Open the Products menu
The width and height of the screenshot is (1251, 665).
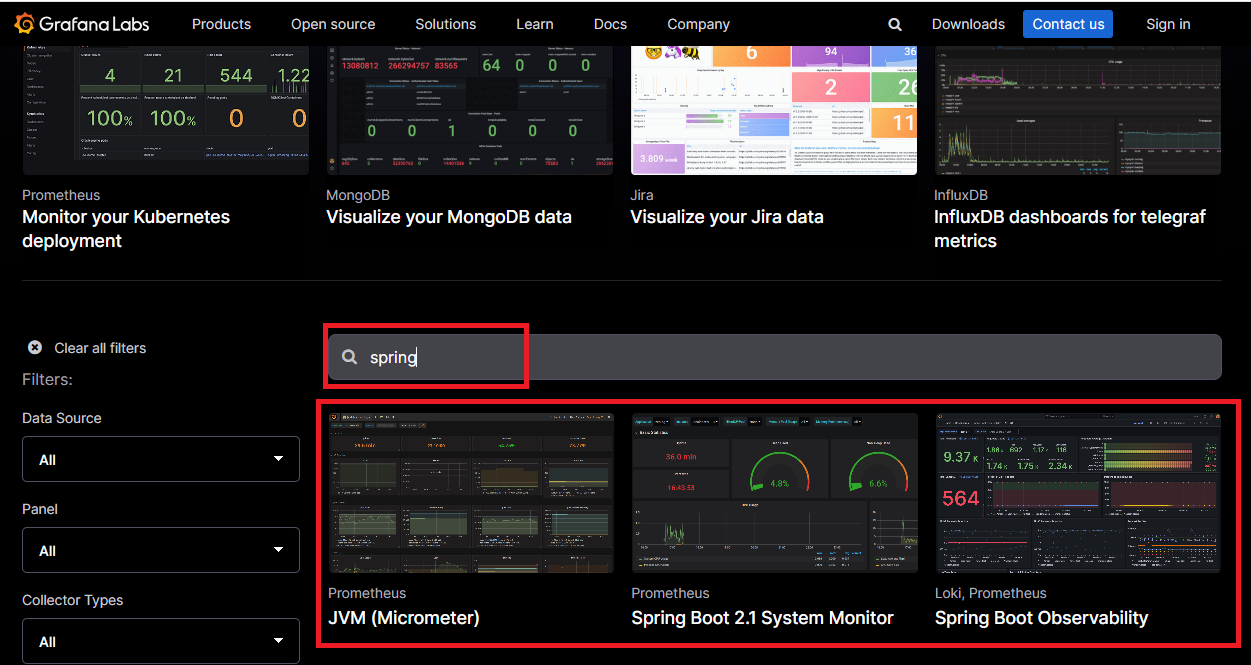(x=221, y=24)
